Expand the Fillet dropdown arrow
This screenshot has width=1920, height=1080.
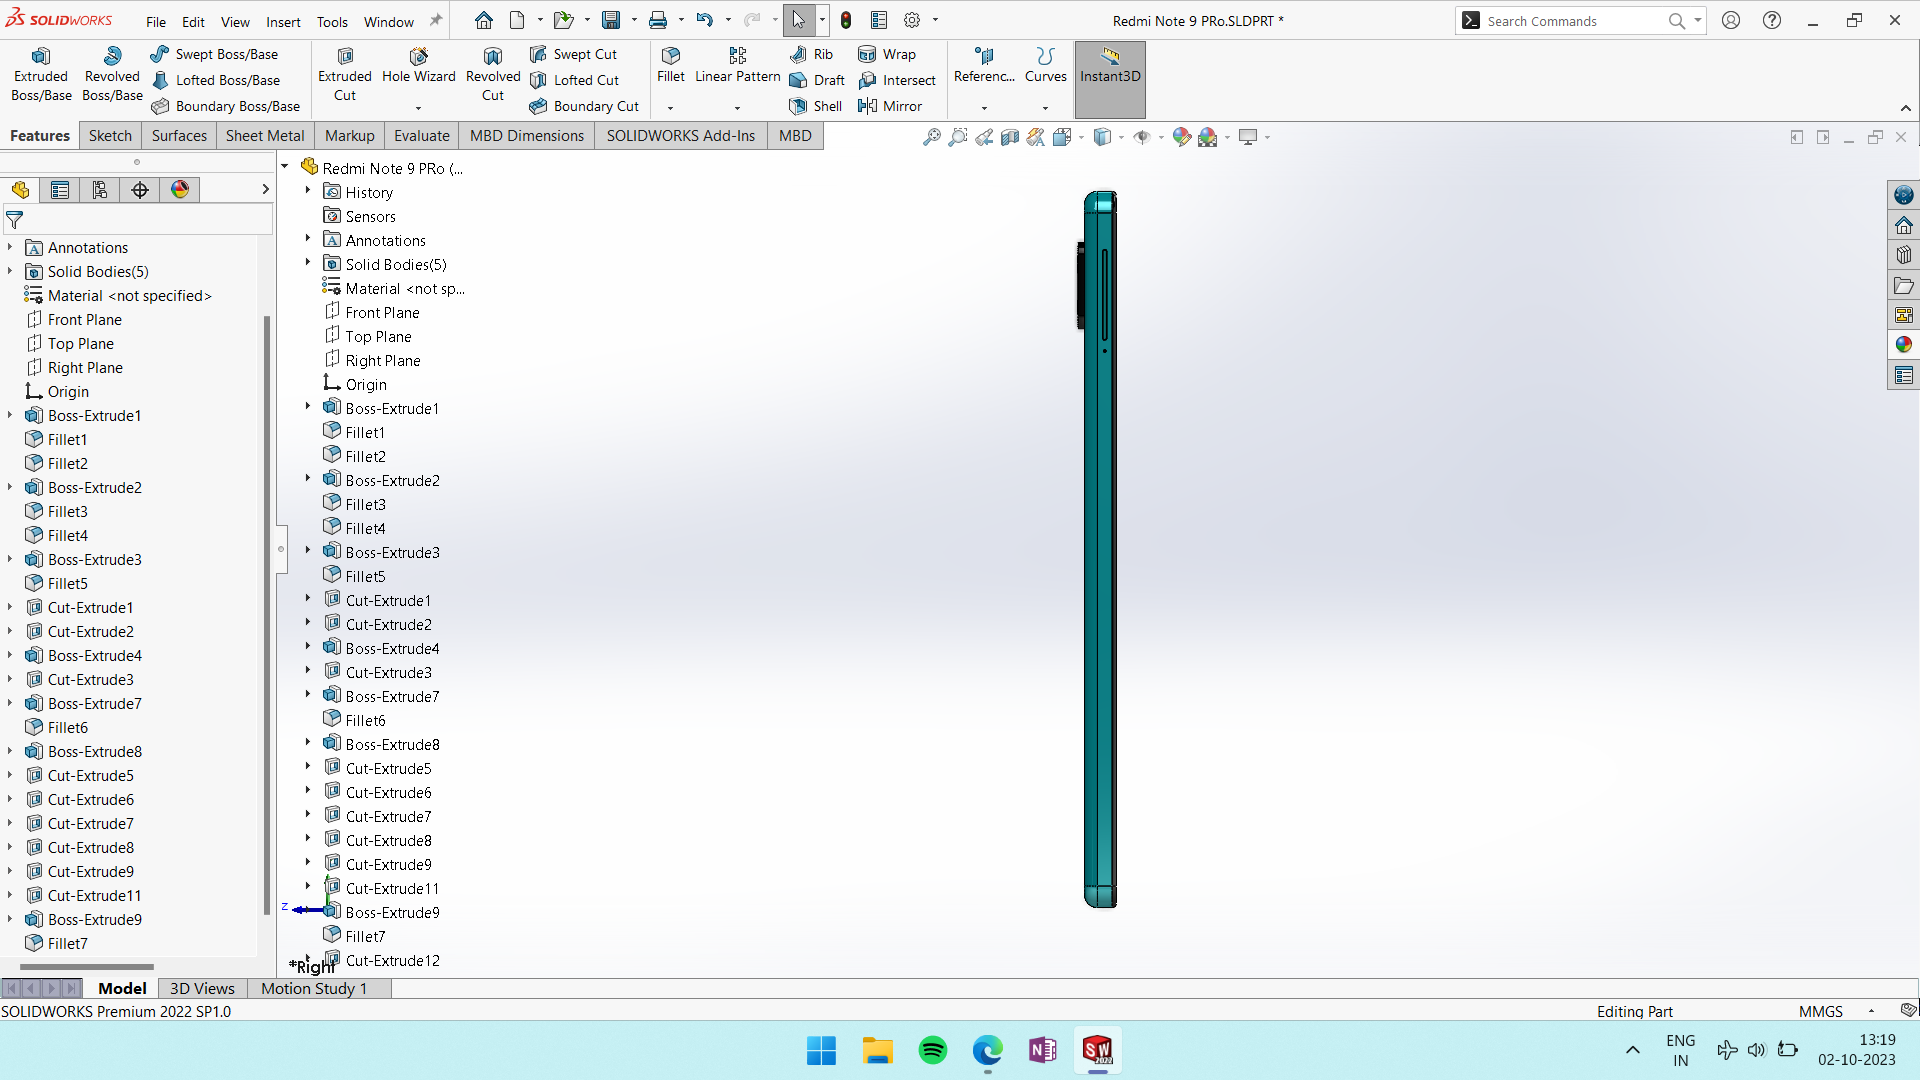tap(671, 108)
